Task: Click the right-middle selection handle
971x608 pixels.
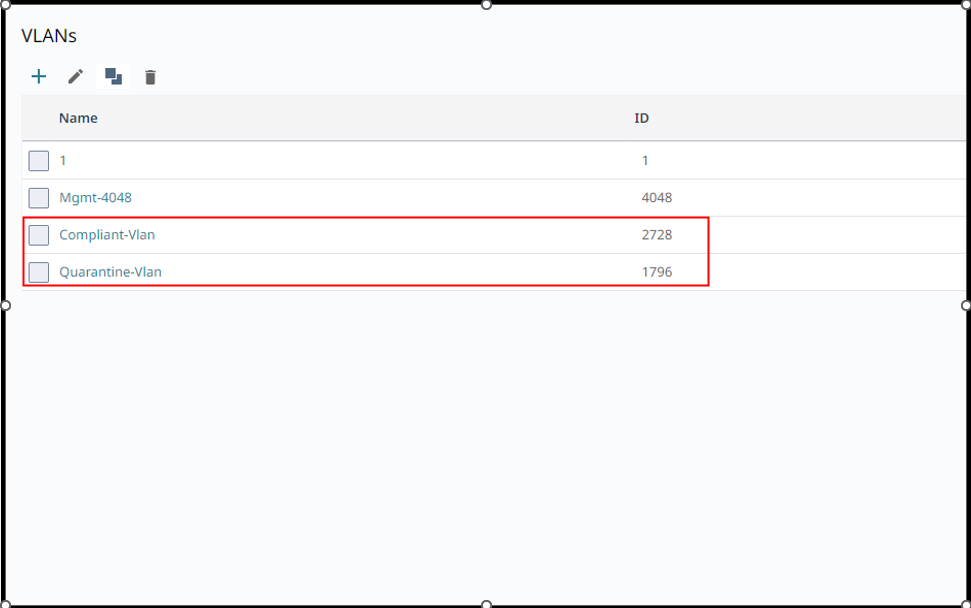Action: [966, 305]
